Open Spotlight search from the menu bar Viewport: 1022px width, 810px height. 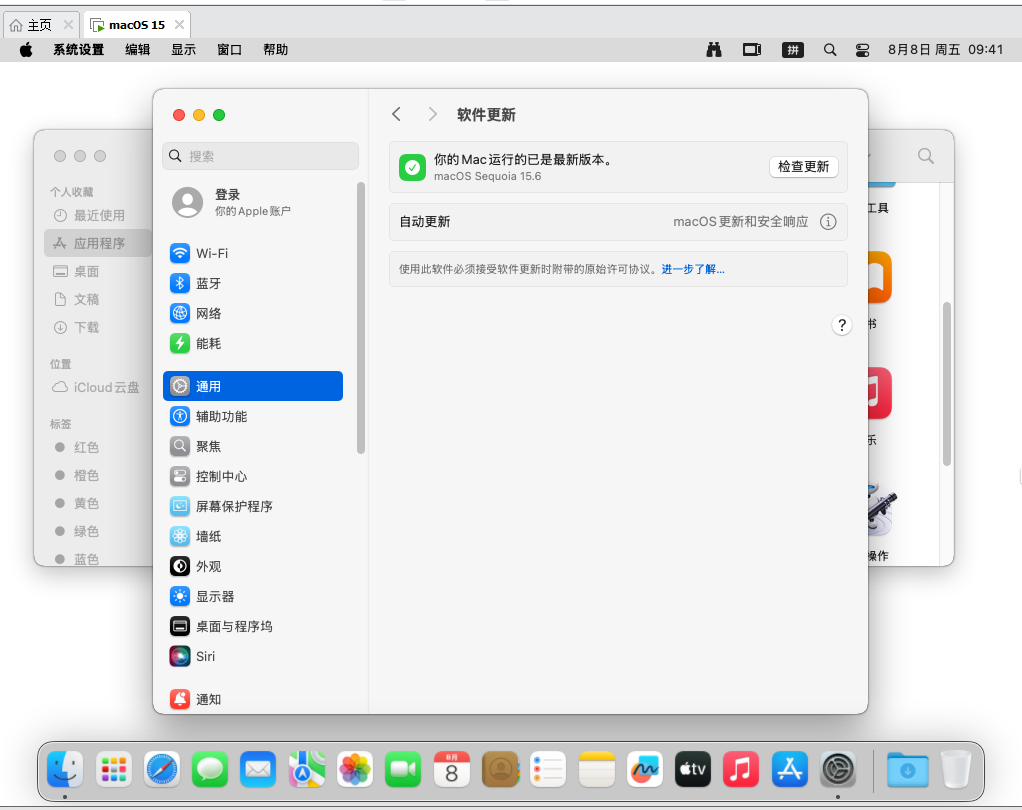(830, 49)
